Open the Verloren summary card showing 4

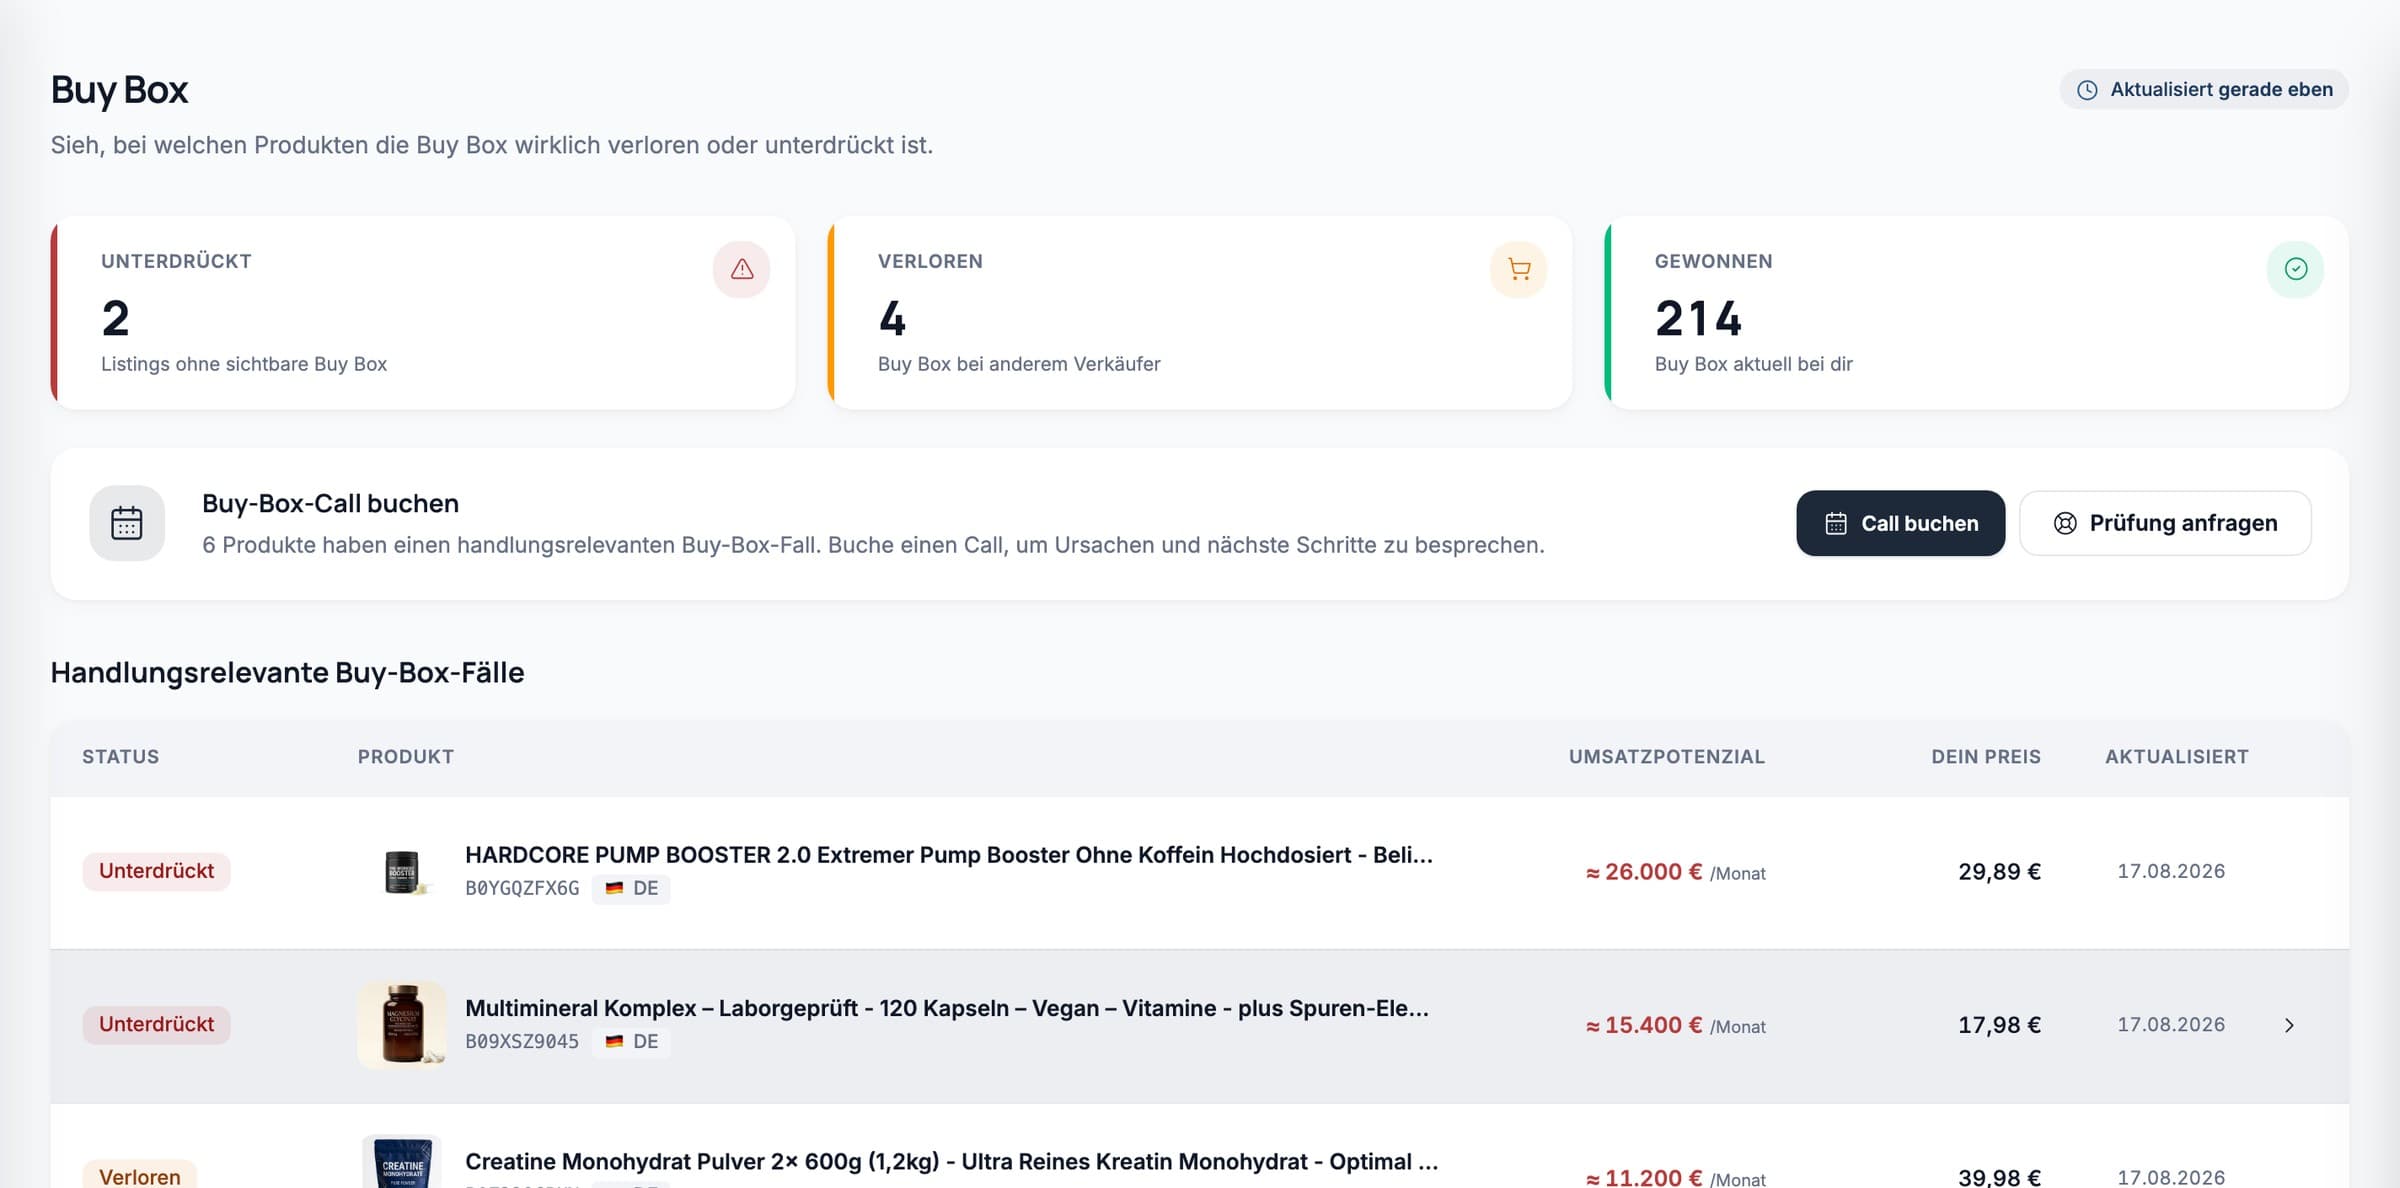click(x=1200, y=313)
